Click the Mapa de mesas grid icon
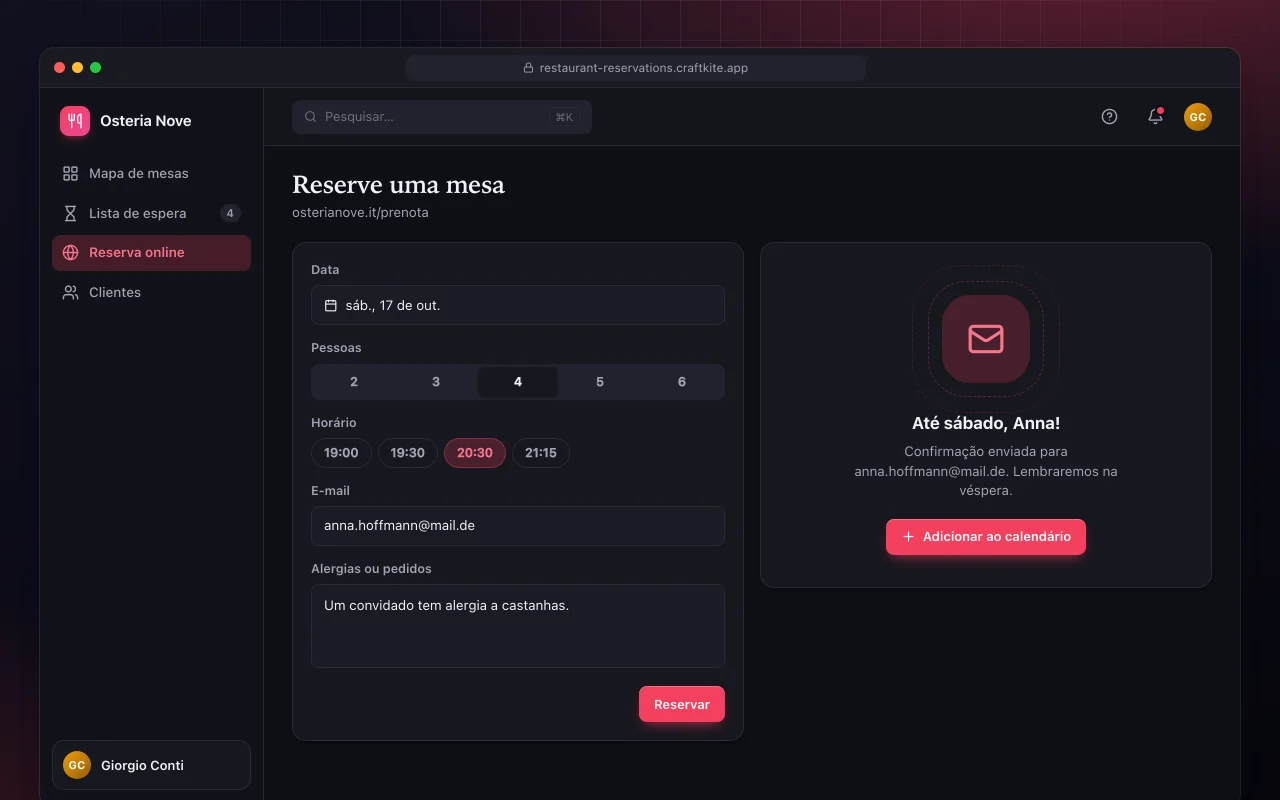The image size is (1280, 800). coord(70,173)
